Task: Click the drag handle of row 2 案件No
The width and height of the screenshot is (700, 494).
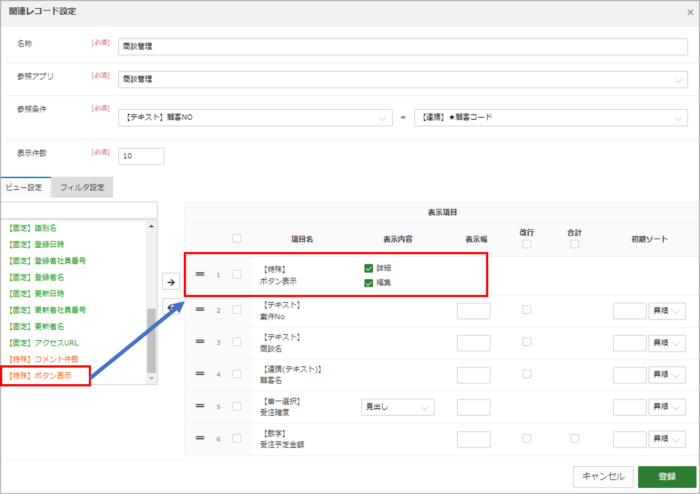Action: (x=200, y=309)
